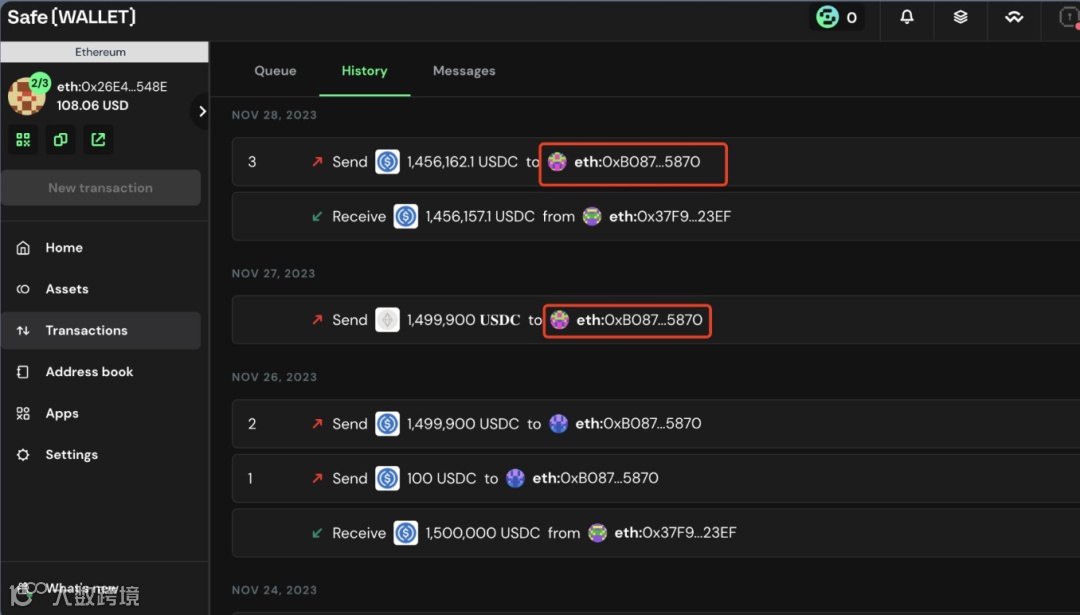Image resolution: width=1080 pixels, height=615 pixels.
Task: Open the Nov 27 Send 1,499,900 USDC transaction
Action: pyautogui.click(x=656, y=320)
